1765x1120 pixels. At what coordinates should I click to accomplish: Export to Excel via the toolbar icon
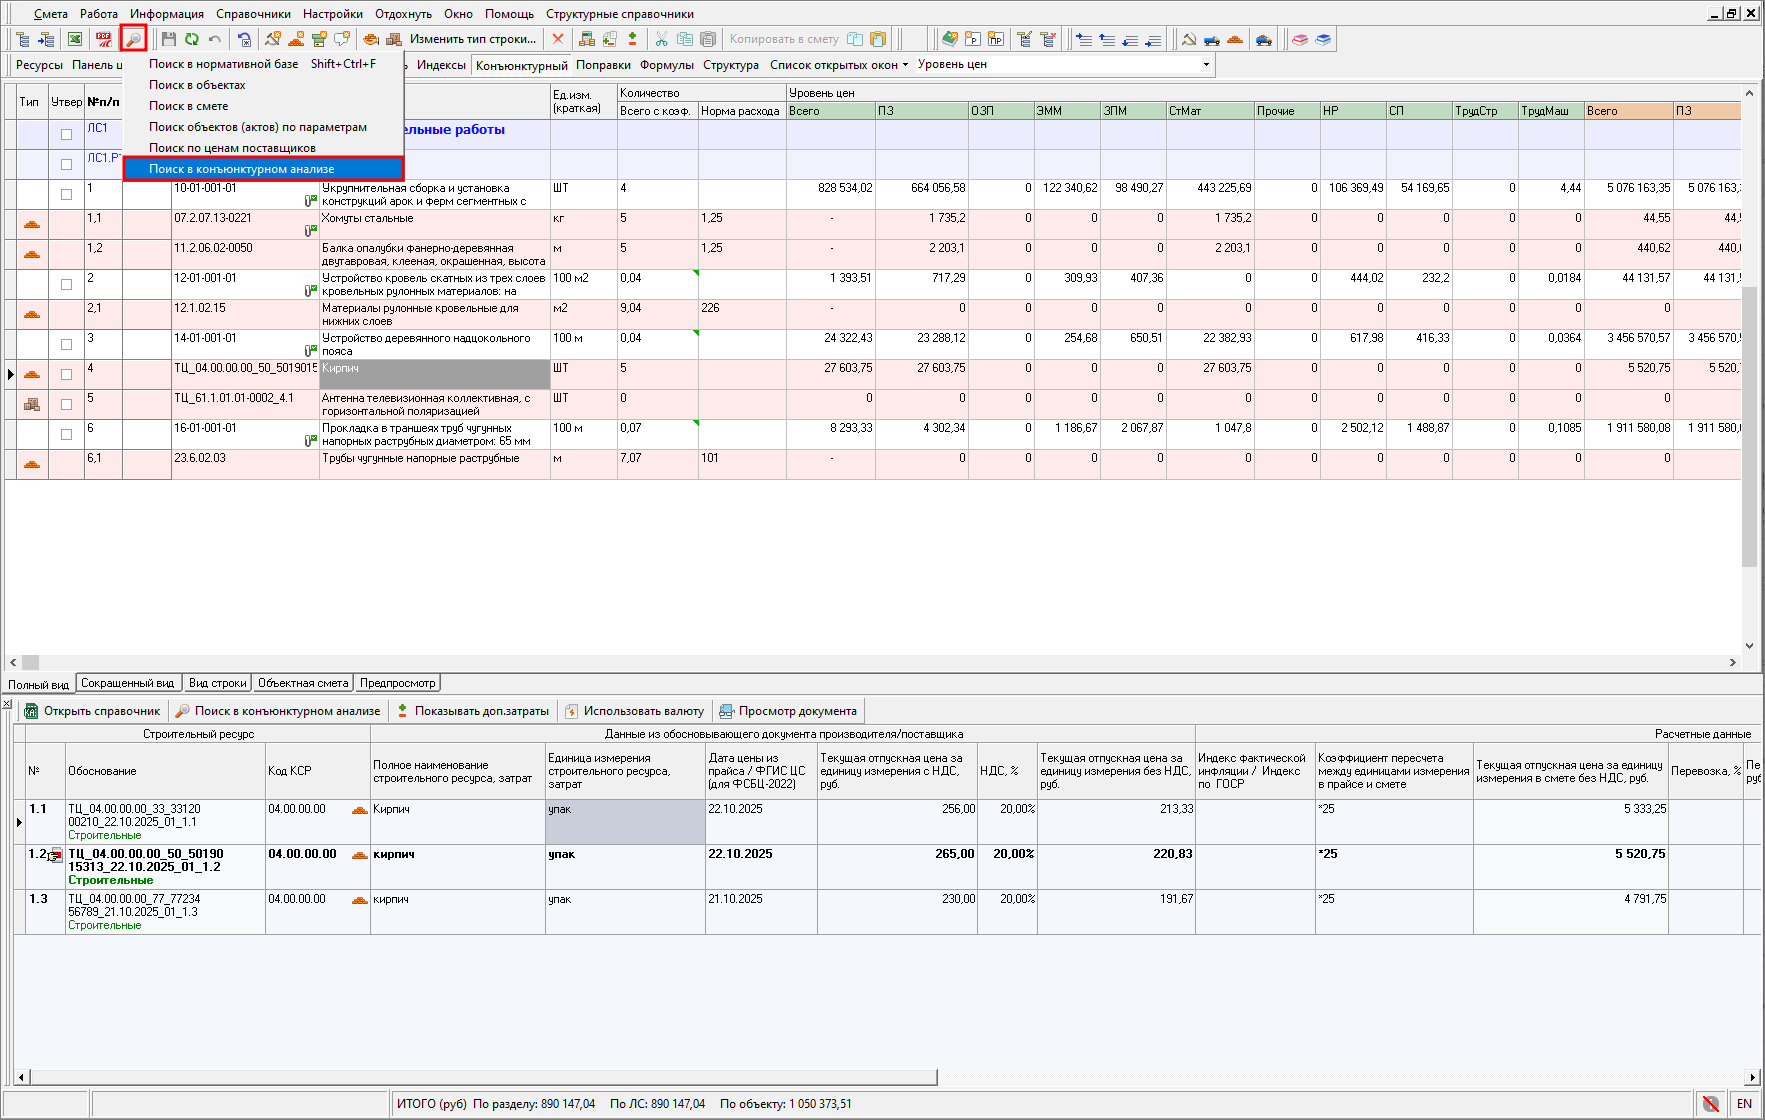[75, 39]
